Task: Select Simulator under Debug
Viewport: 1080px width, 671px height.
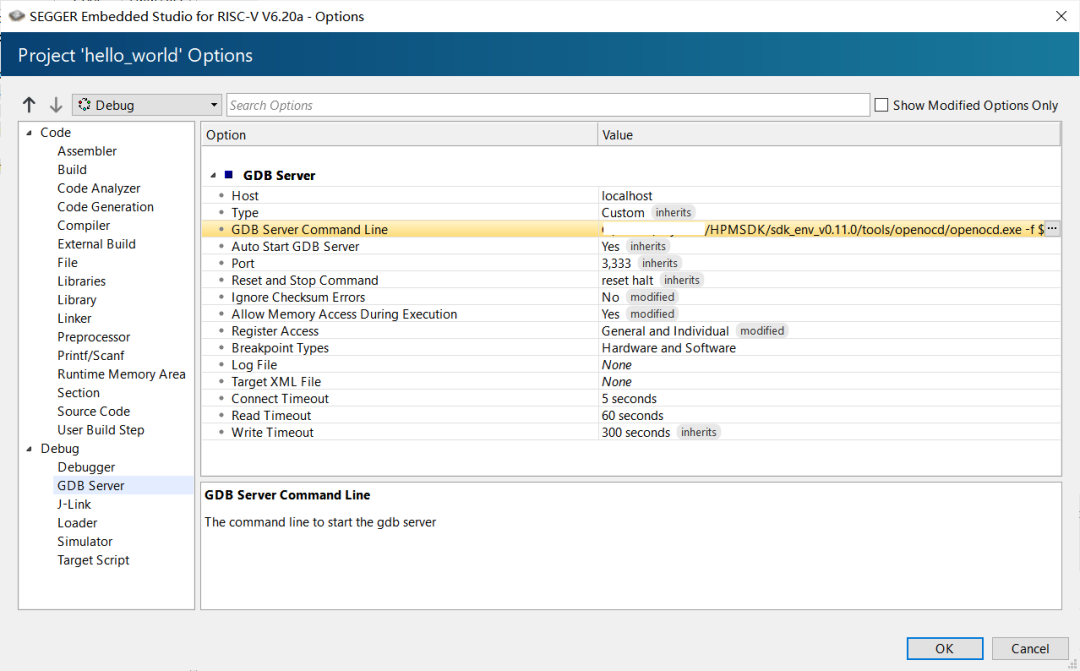Action: tap(85, 541)
